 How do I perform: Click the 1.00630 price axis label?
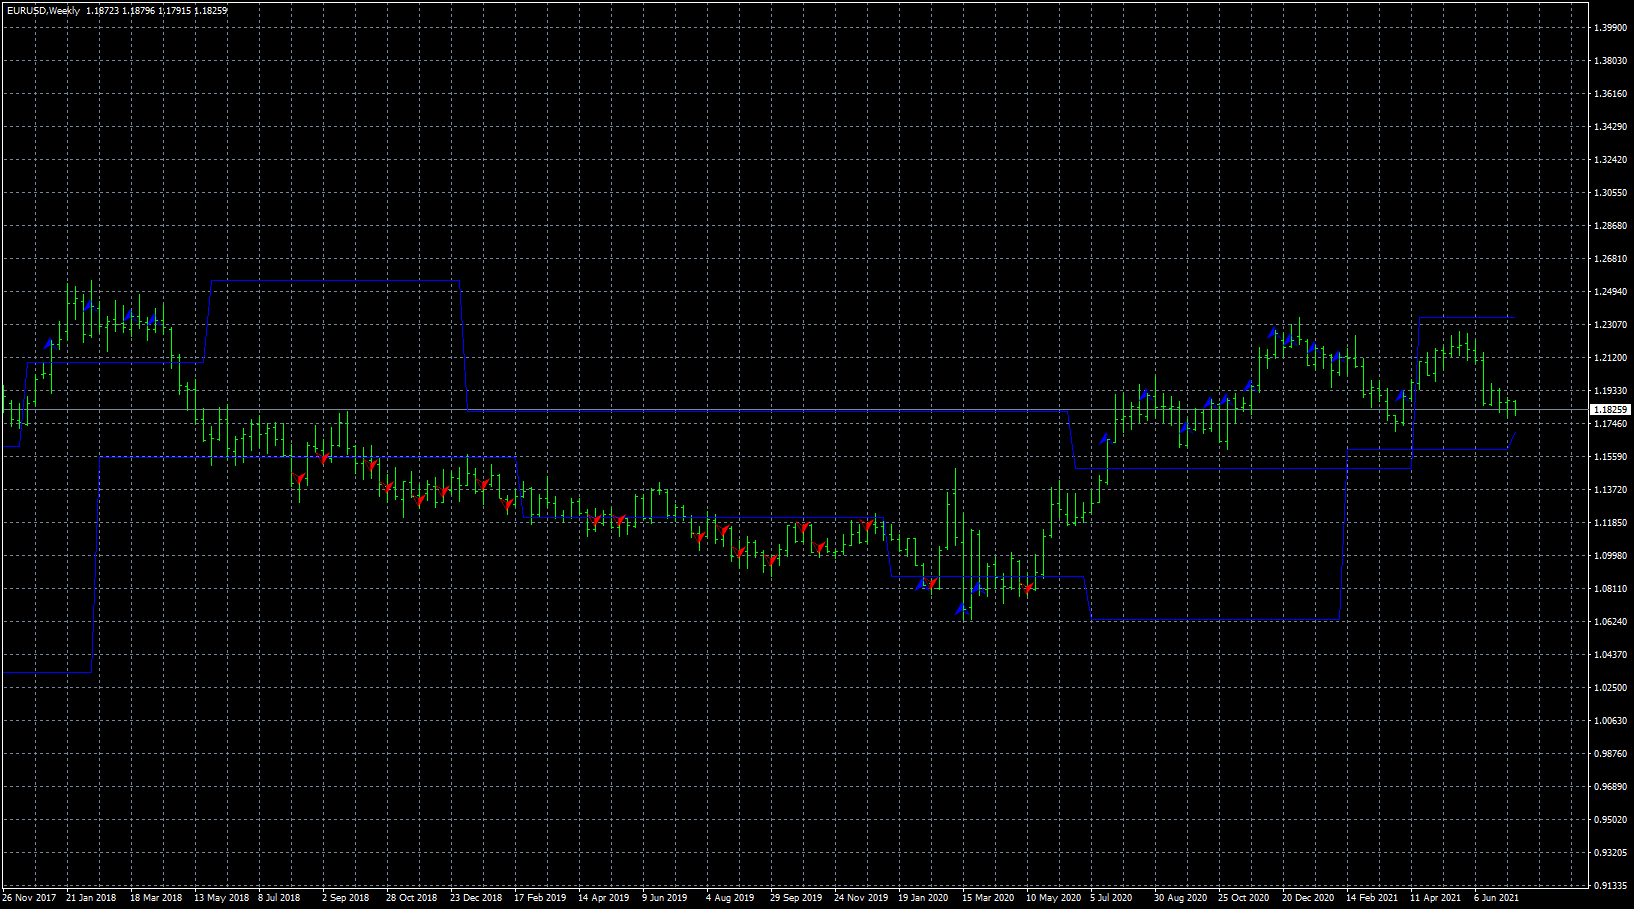click(x=1610, y=721)
